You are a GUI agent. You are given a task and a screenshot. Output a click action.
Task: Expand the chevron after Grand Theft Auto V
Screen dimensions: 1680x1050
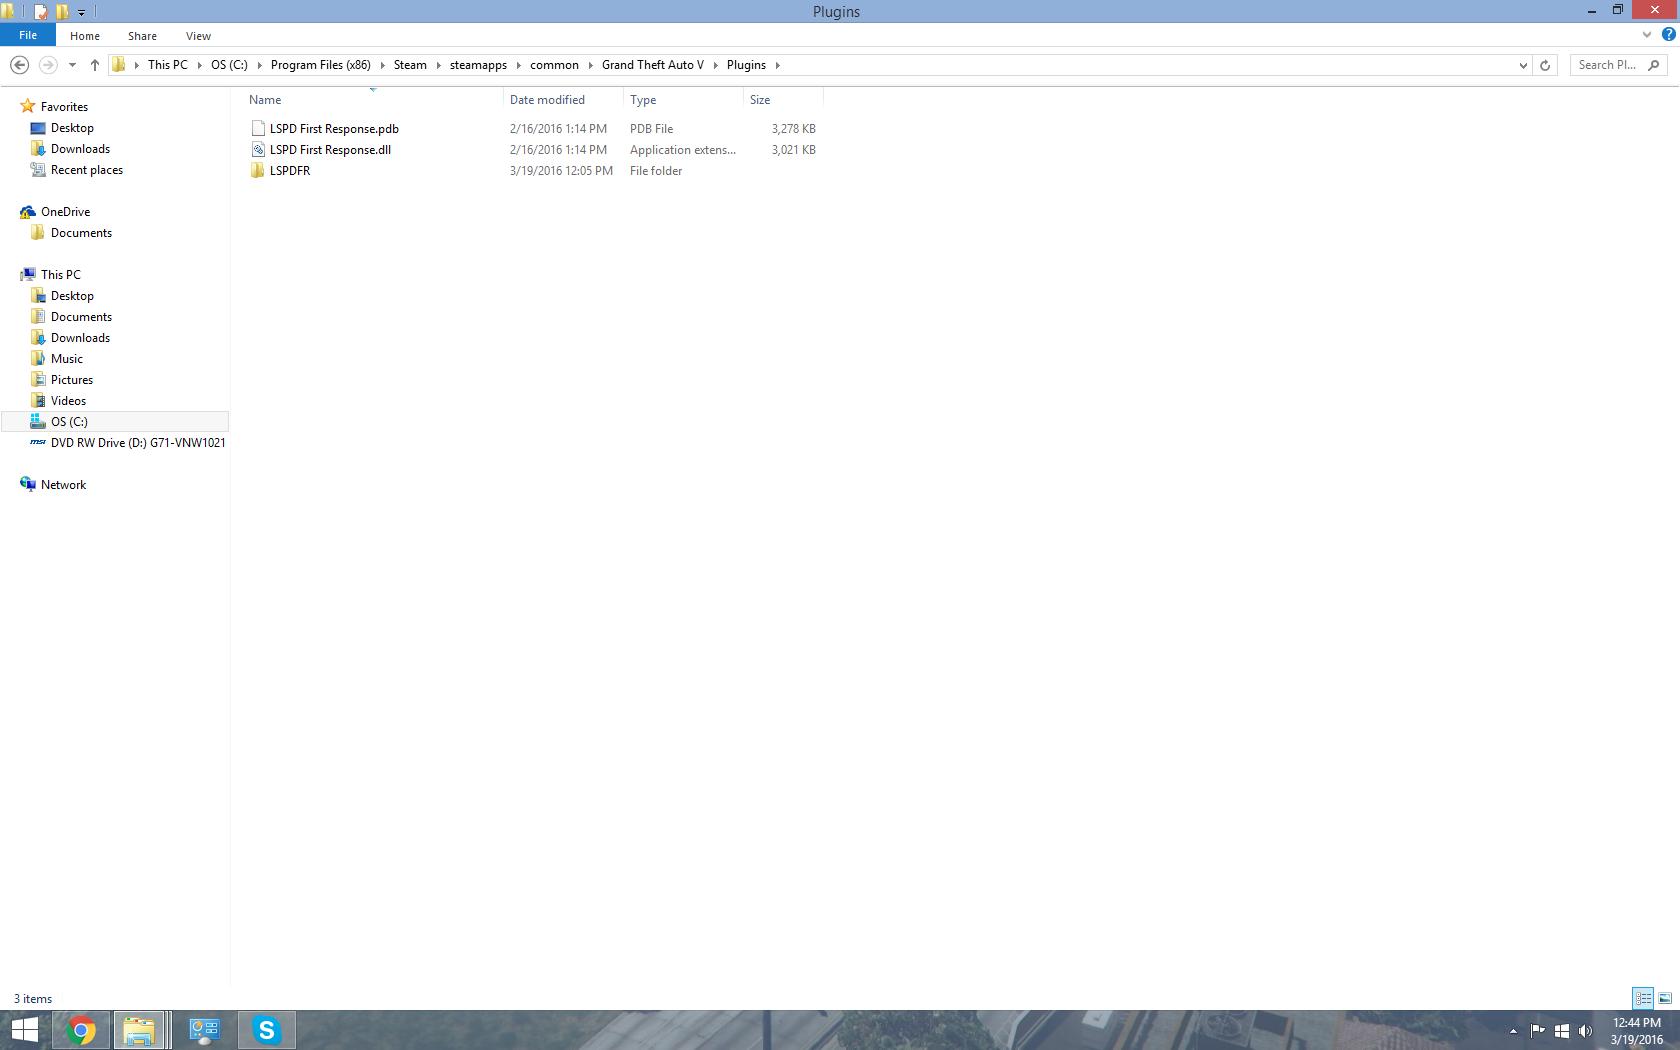click(x=716, y=65)
